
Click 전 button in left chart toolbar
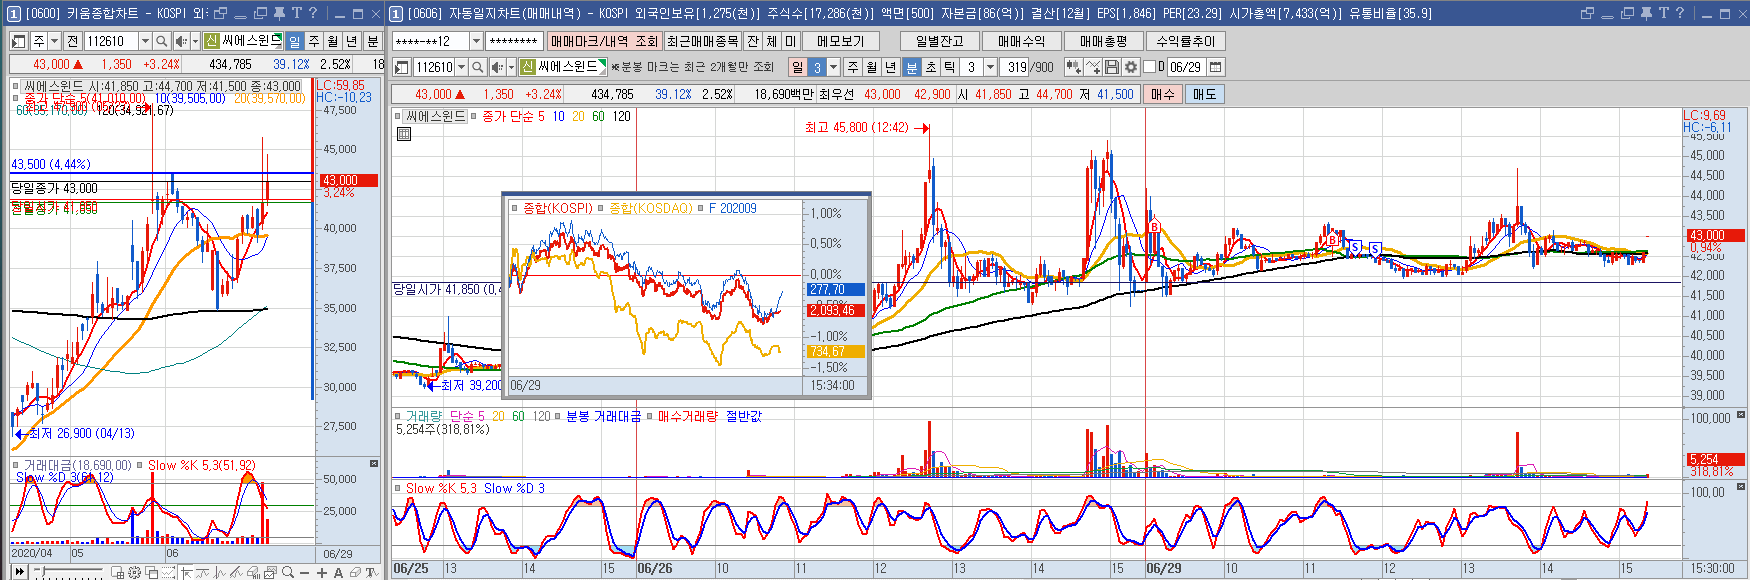coord(72,41)
